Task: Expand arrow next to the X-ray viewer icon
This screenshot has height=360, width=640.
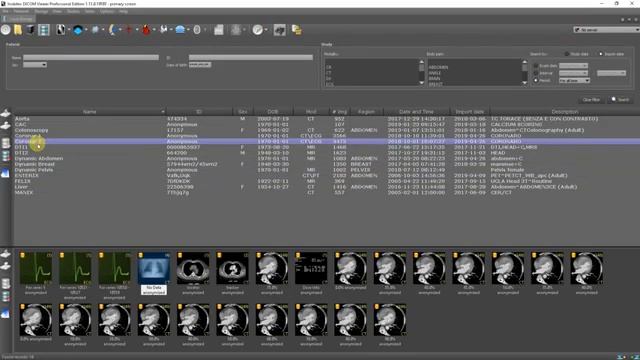Action: (x=69, y=29)
